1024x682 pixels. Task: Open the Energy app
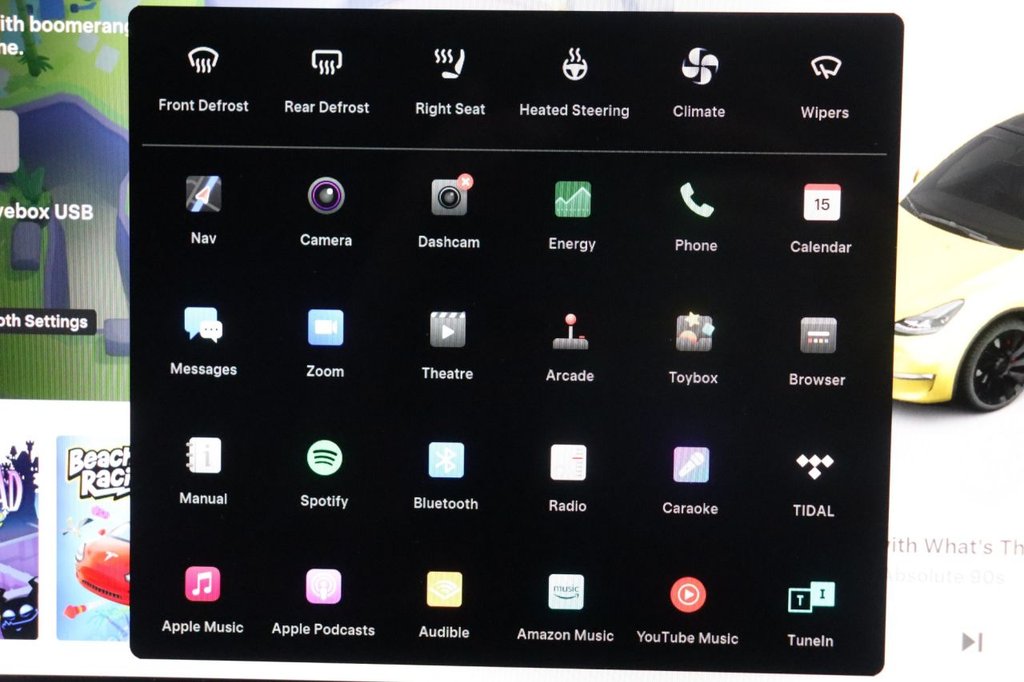tap(572, 200)
